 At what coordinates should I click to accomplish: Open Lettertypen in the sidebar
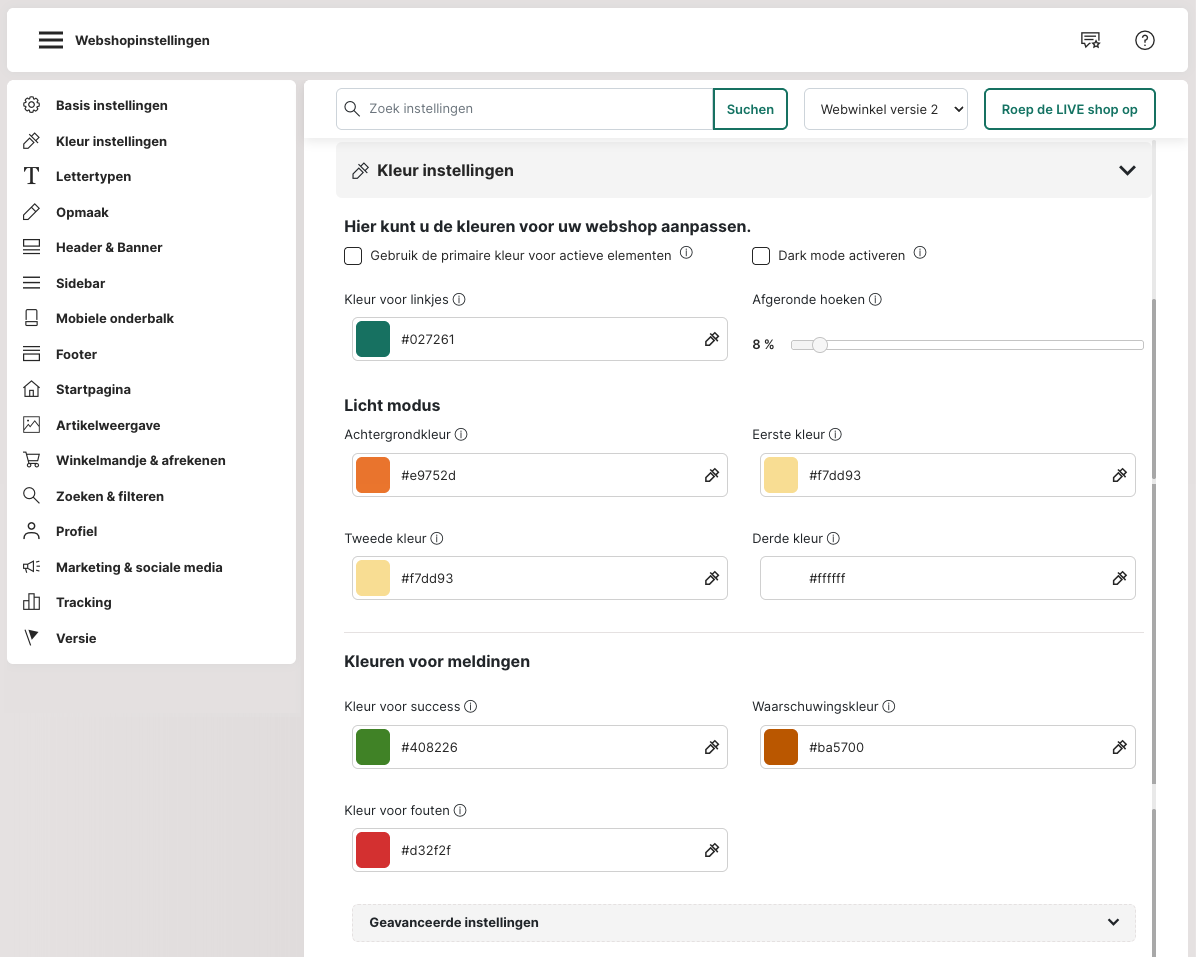[x=93, y=176]
